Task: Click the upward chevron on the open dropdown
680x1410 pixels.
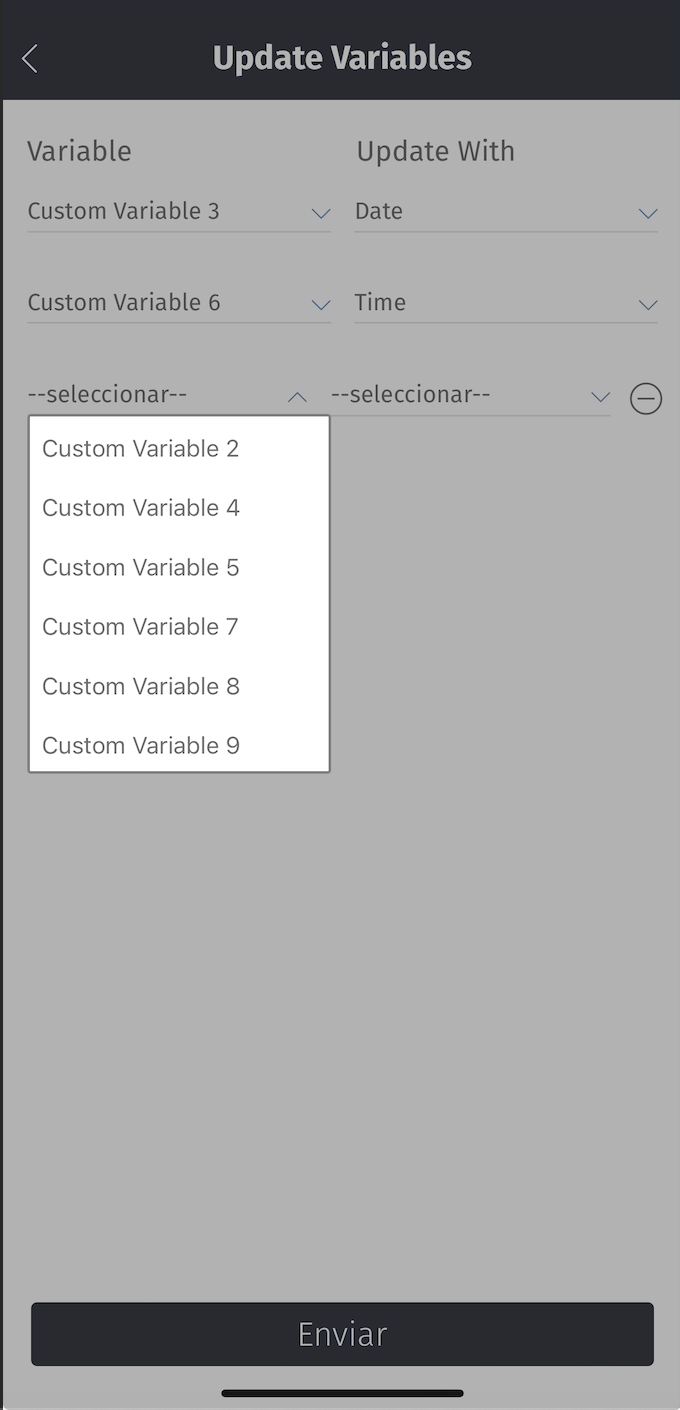Action: (x=296, y=397)
